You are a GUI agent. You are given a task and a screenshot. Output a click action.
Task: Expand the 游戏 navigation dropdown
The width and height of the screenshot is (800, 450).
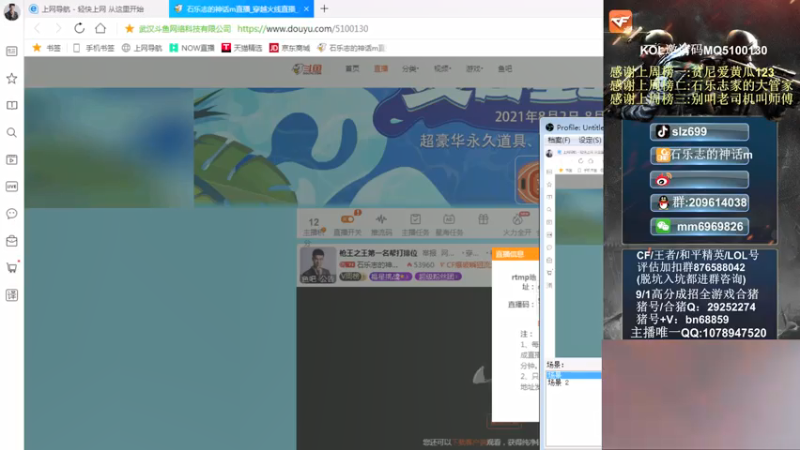coord(474,68)
